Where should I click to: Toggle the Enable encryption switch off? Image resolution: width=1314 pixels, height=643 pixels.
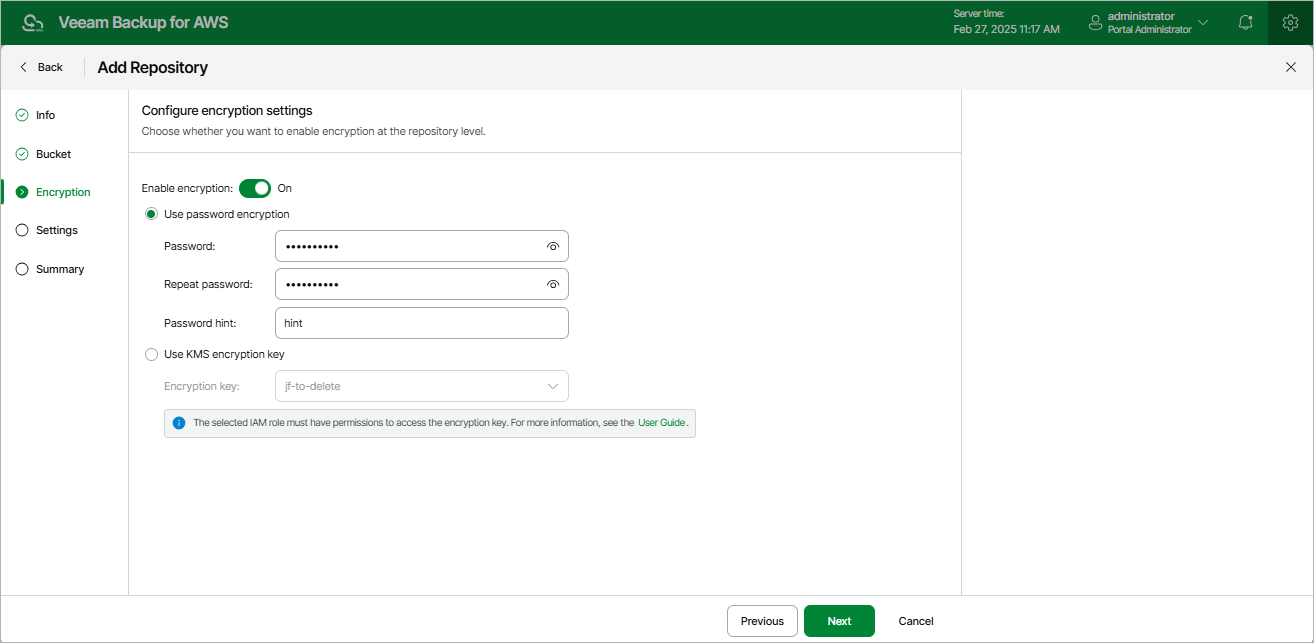255,188
